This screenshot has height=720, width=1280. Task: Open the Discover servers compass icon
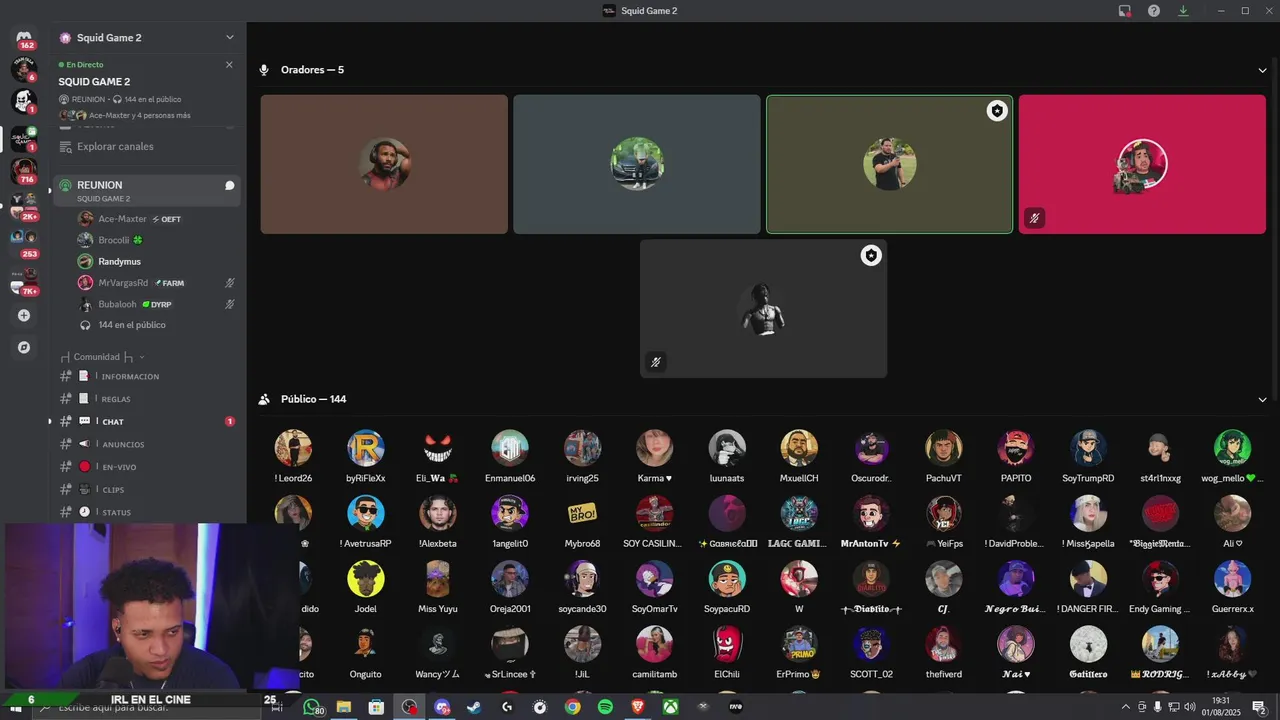[x=24, y=347]
